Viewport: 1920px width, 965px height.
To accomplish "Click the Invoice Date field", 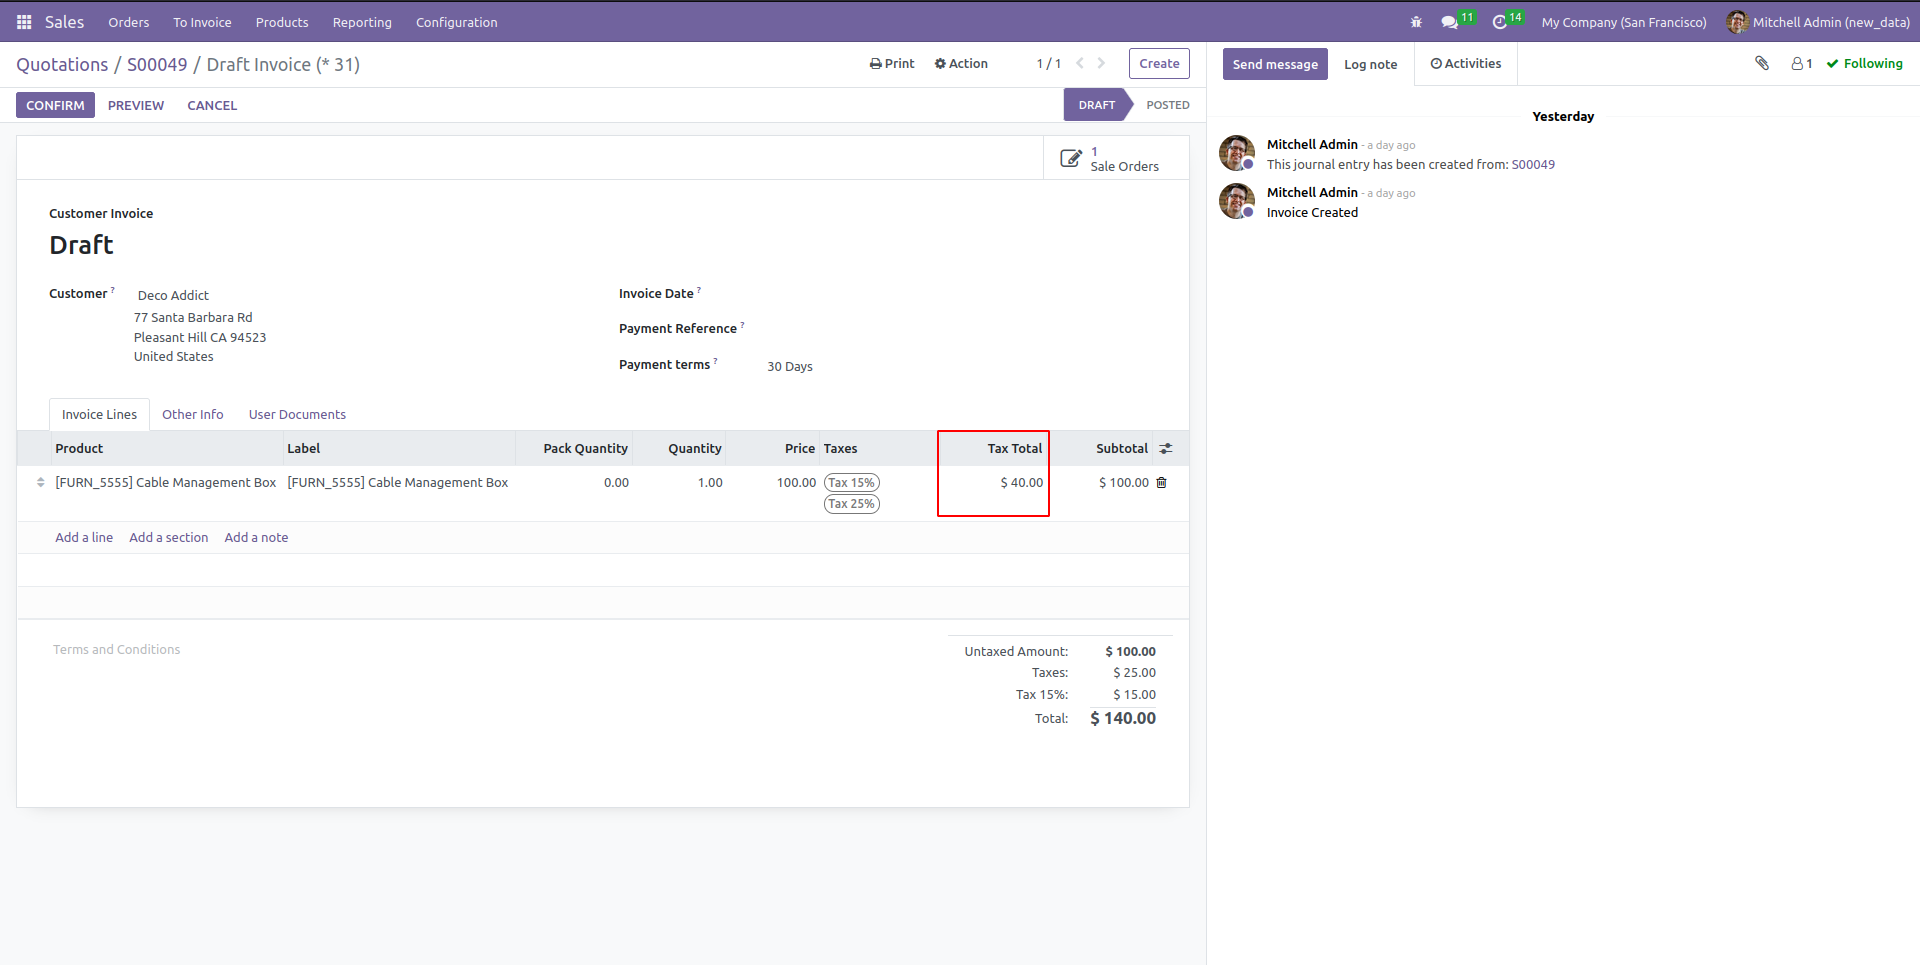I will pyautogui.click(x=960, y=294).
